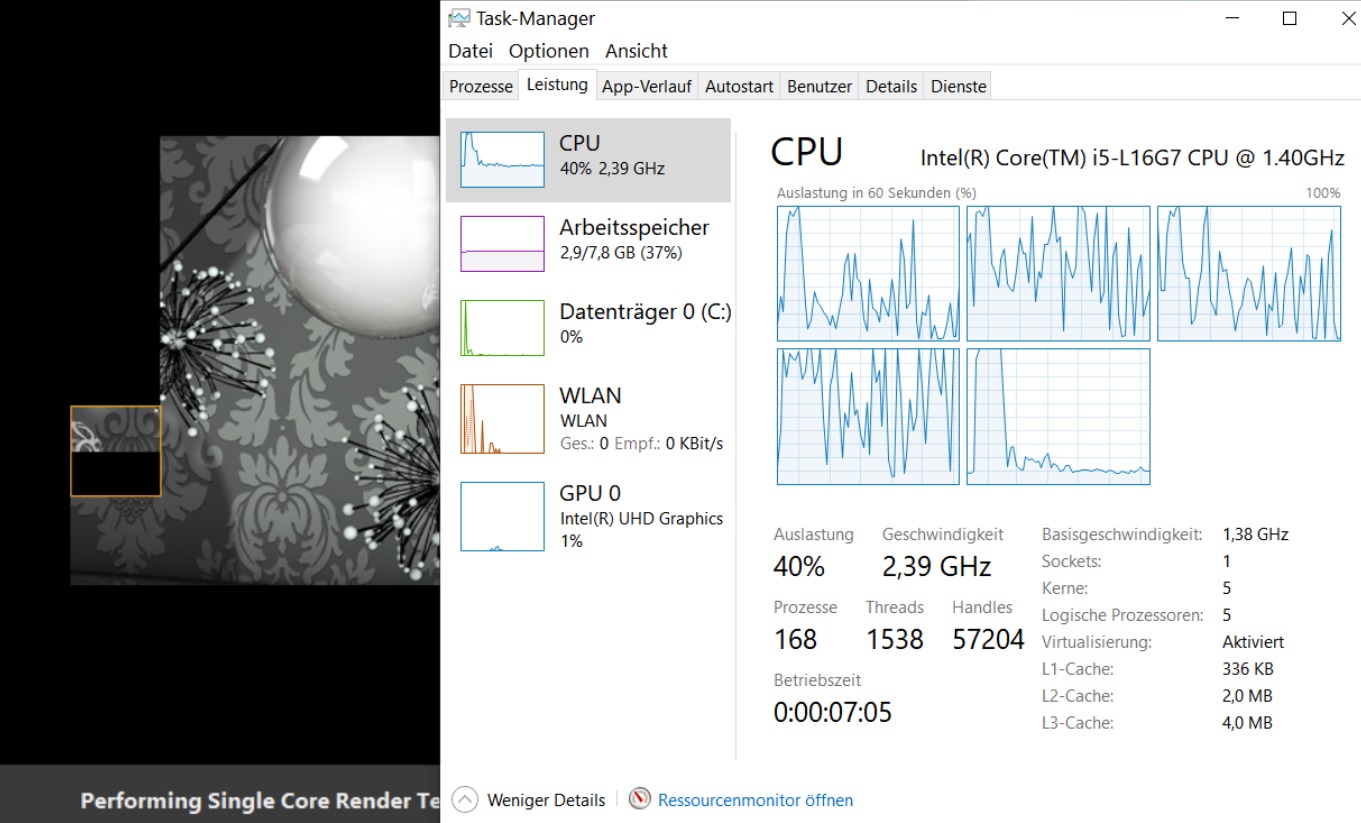Image resolution: width=1361 pixels, height=823 pixels.
Task: Select the bottom-left core utilization graph
Action: (867, 416)
